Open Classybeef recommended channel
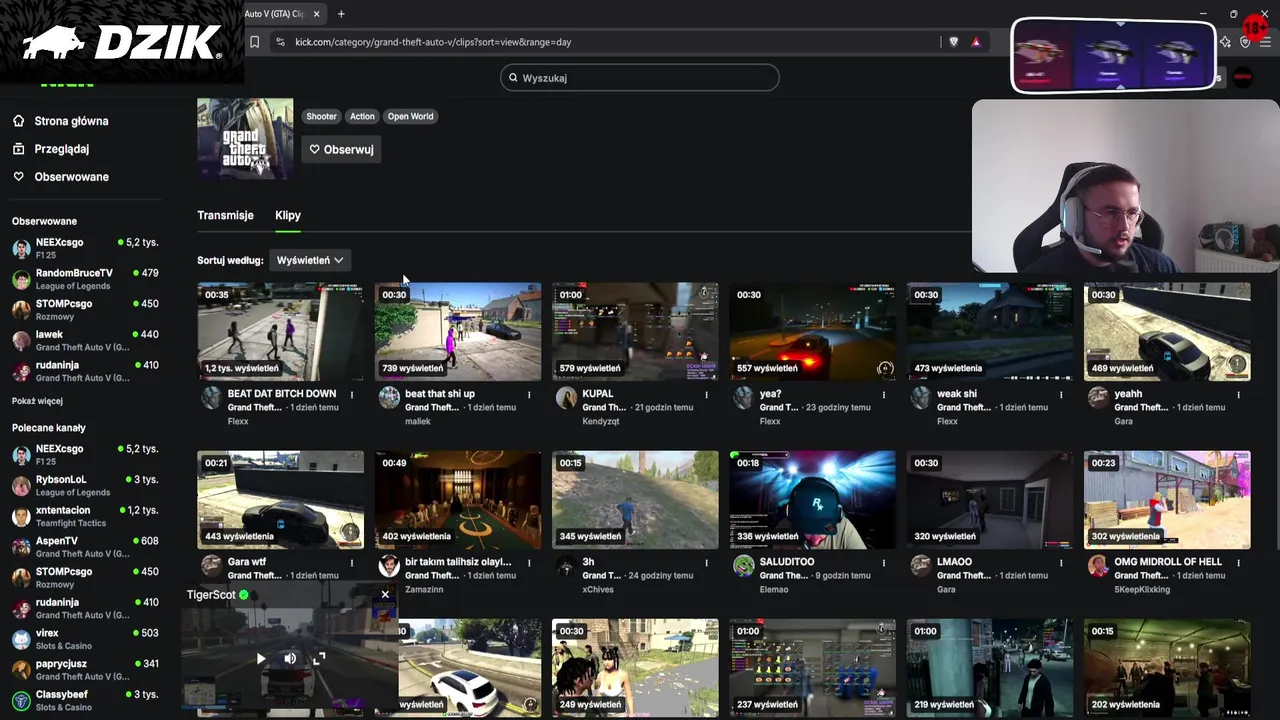 point(85,700)
